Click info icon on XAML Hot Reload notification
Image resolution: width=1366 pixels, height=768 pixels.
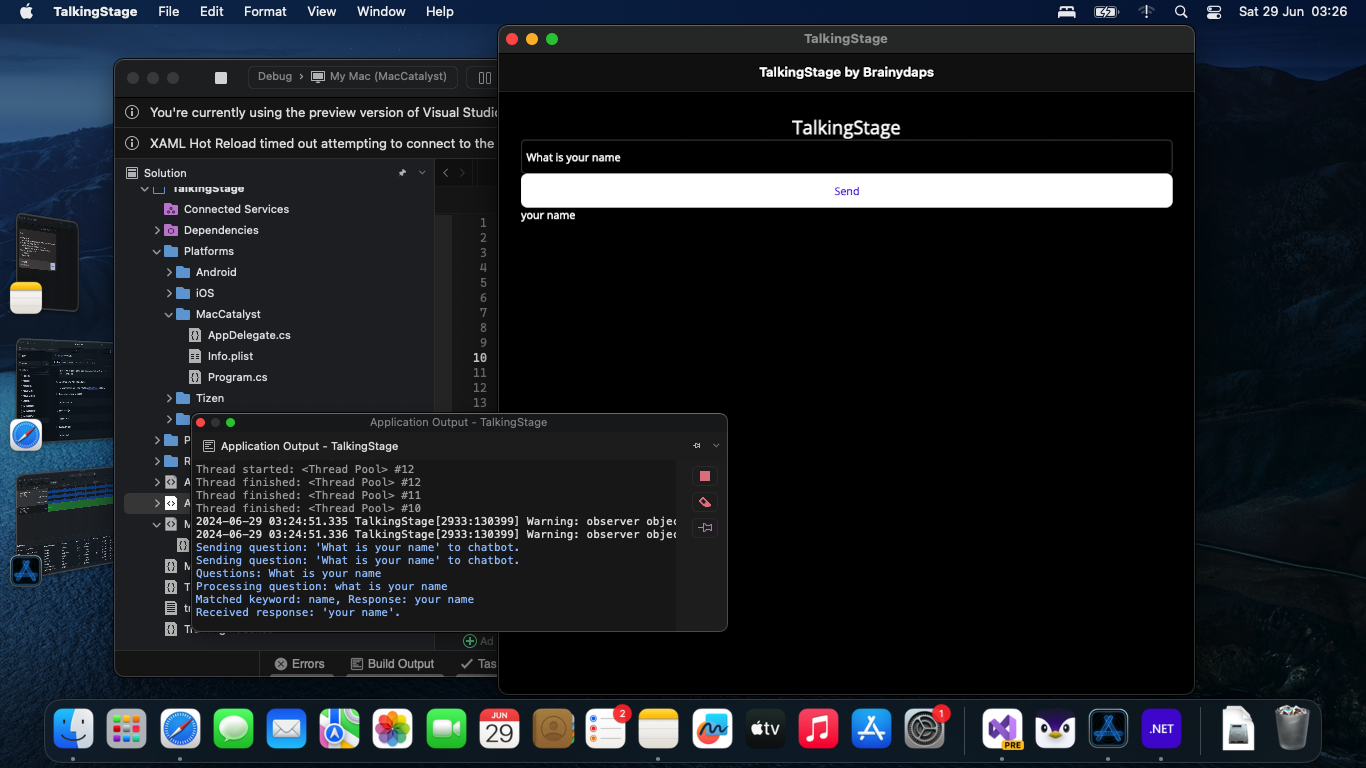click(132, 143)
